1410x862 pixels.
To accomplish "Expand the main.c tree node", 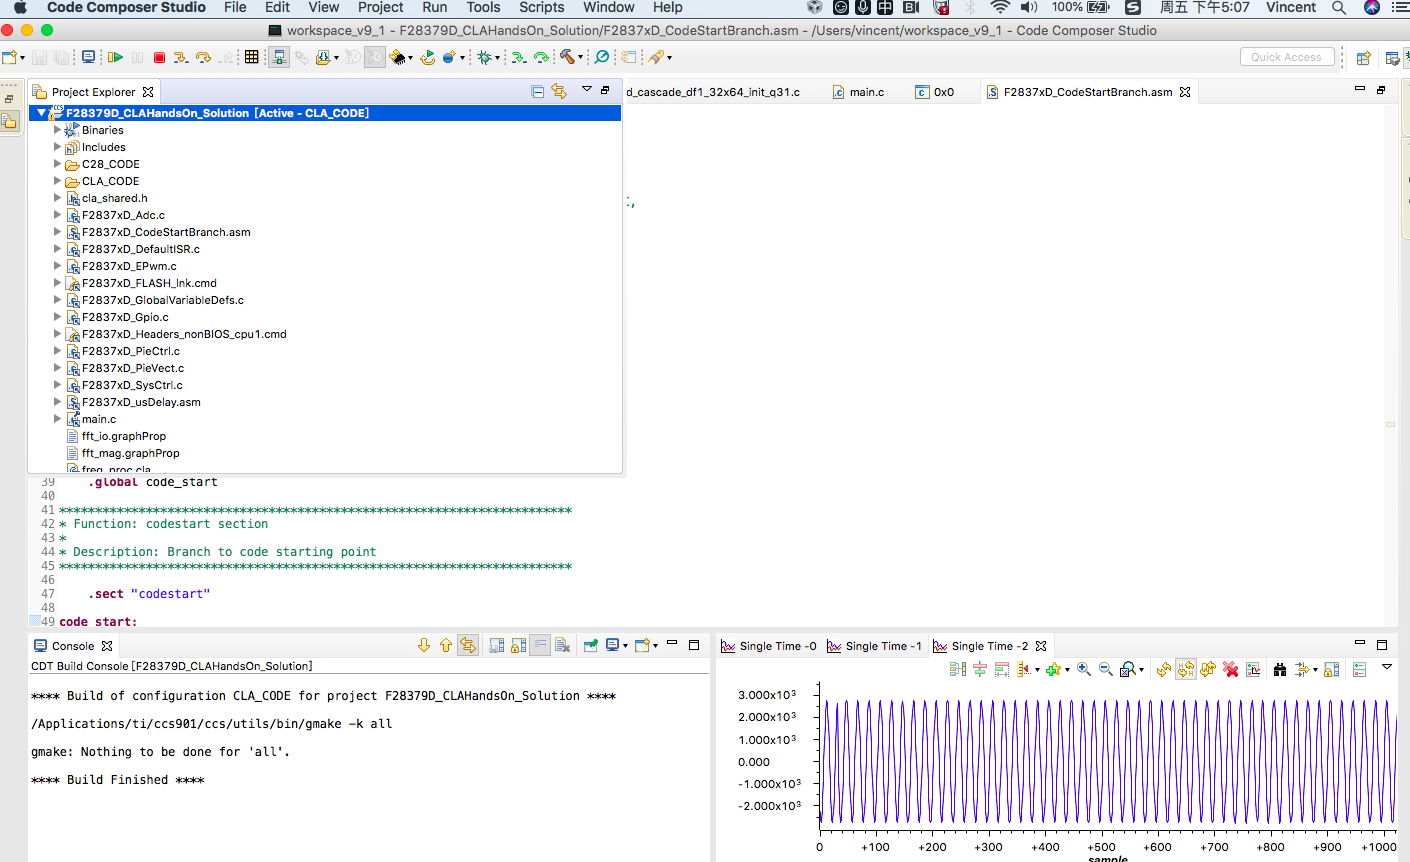I will pos(57,419).
